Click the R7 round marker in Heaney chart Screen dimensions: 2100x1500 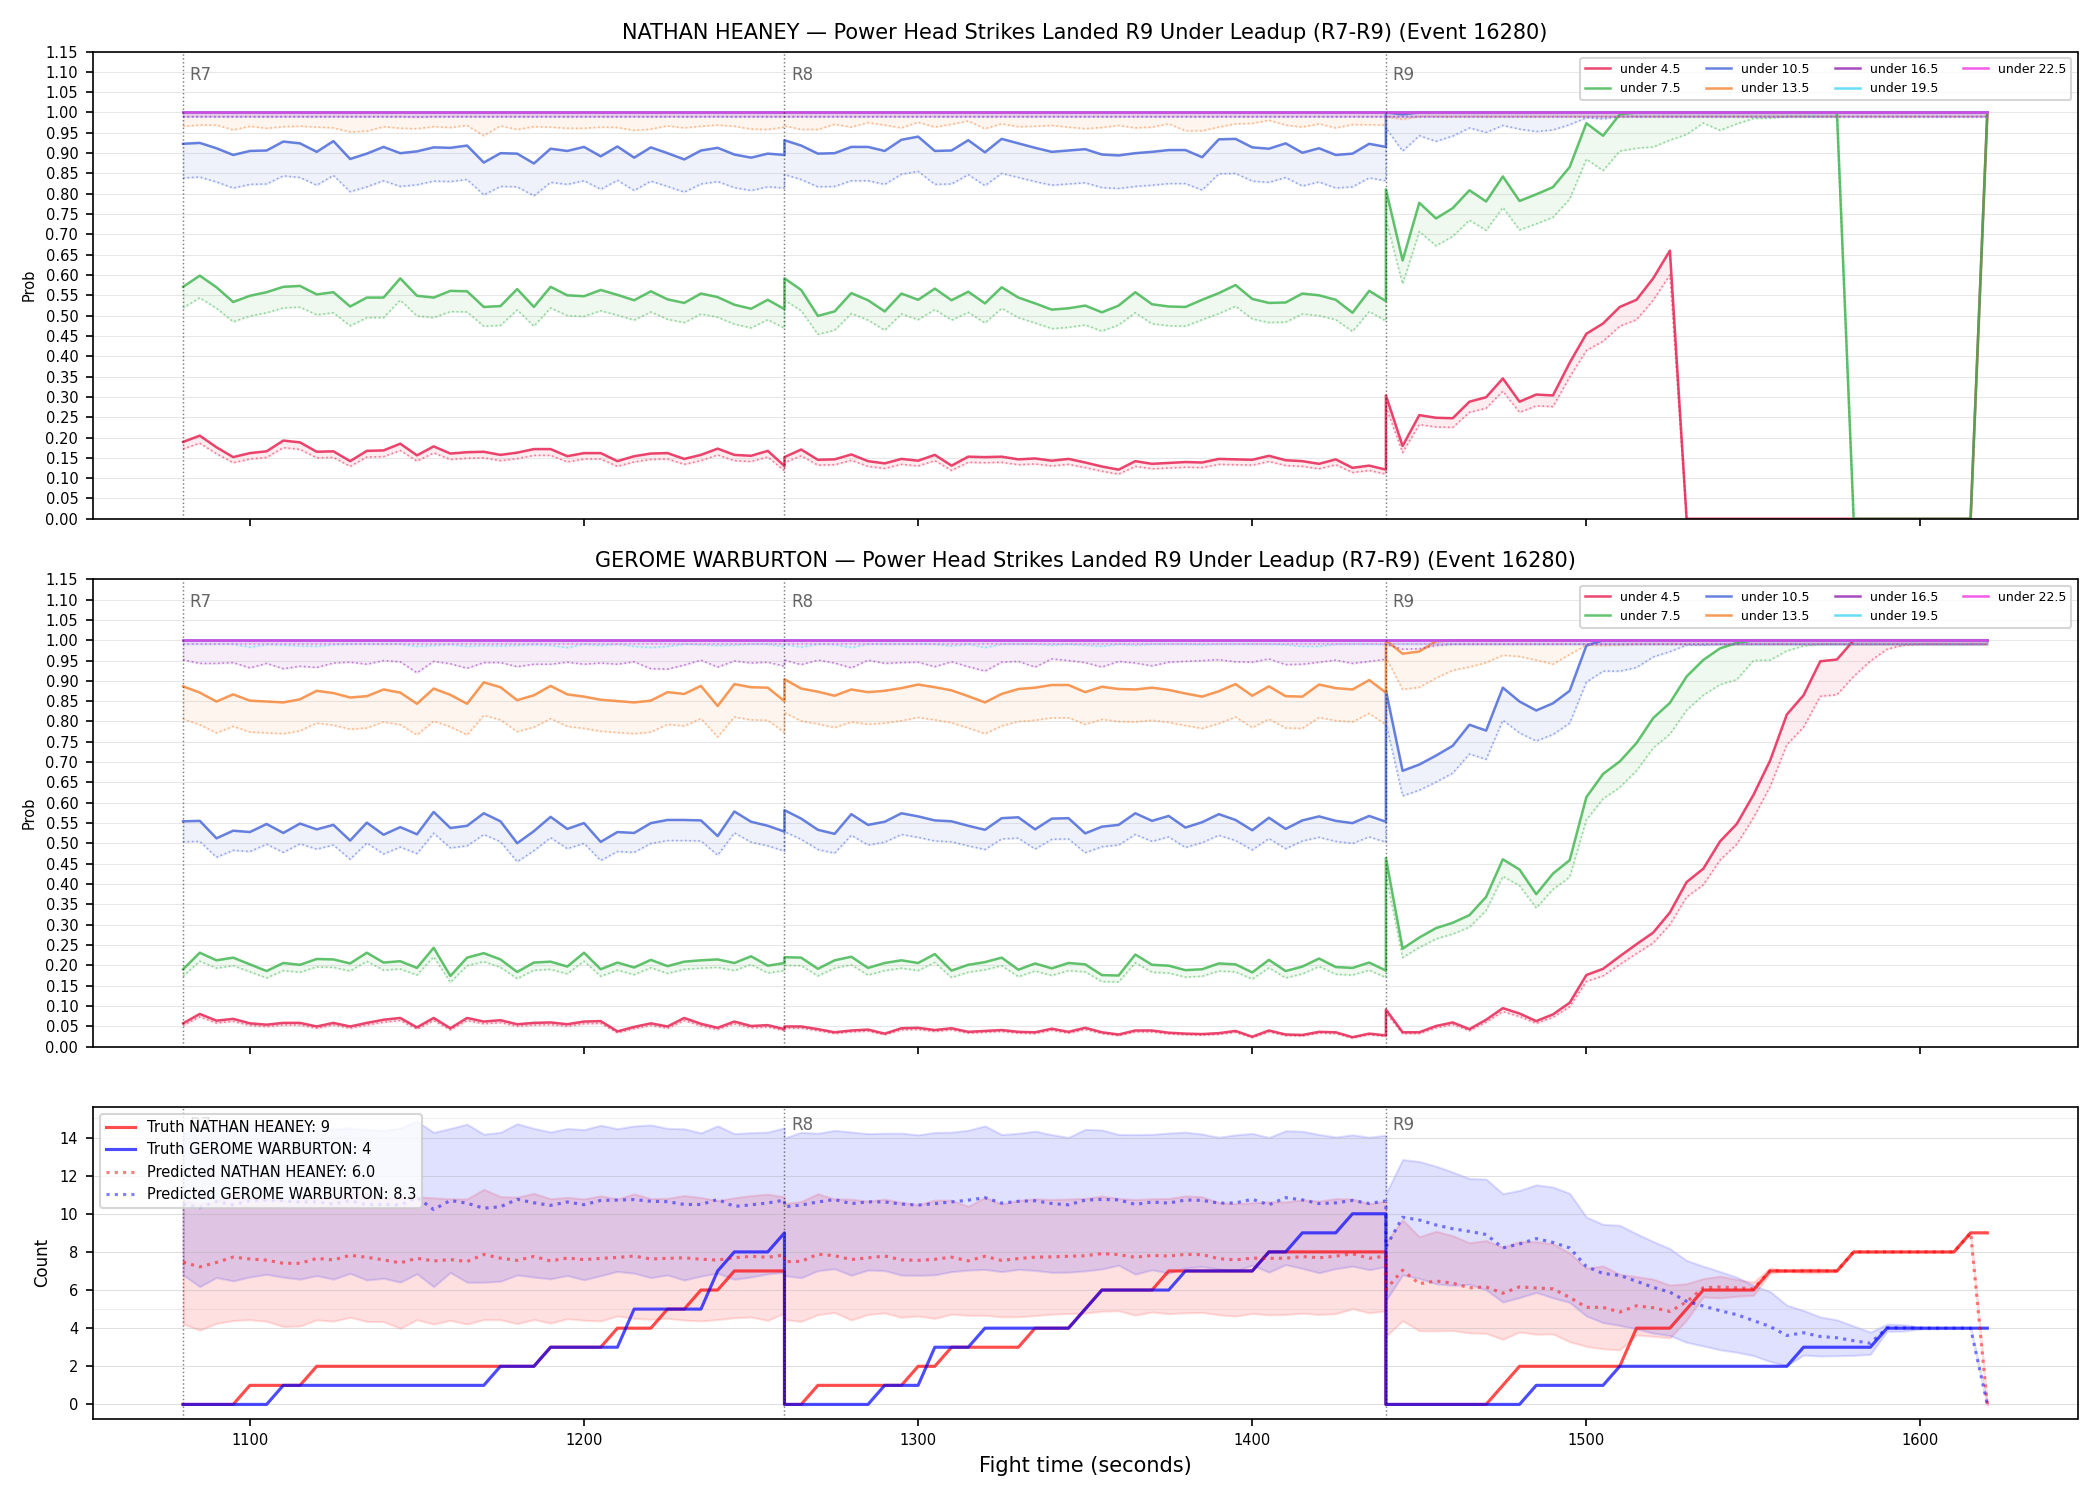point(200,74)
